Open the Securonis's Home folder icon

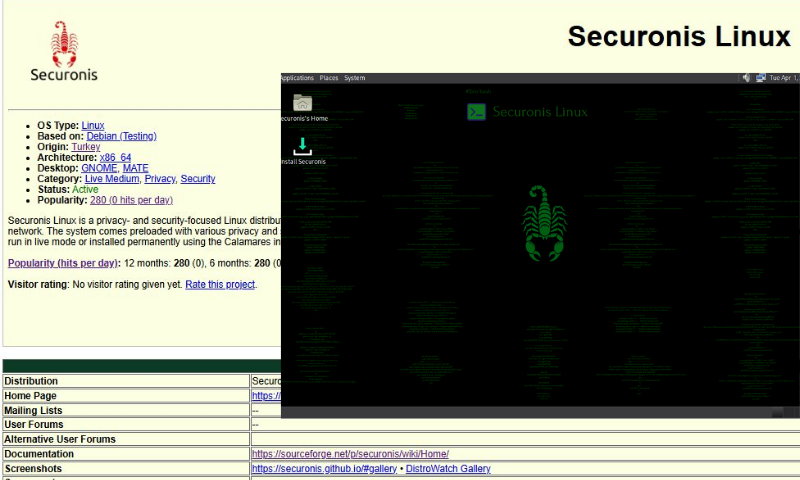(302, 103)
